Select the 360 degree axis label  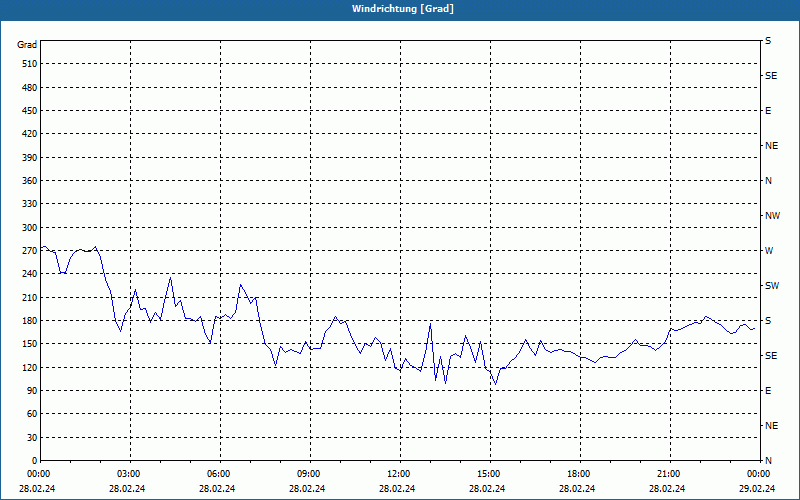(30, 181)
